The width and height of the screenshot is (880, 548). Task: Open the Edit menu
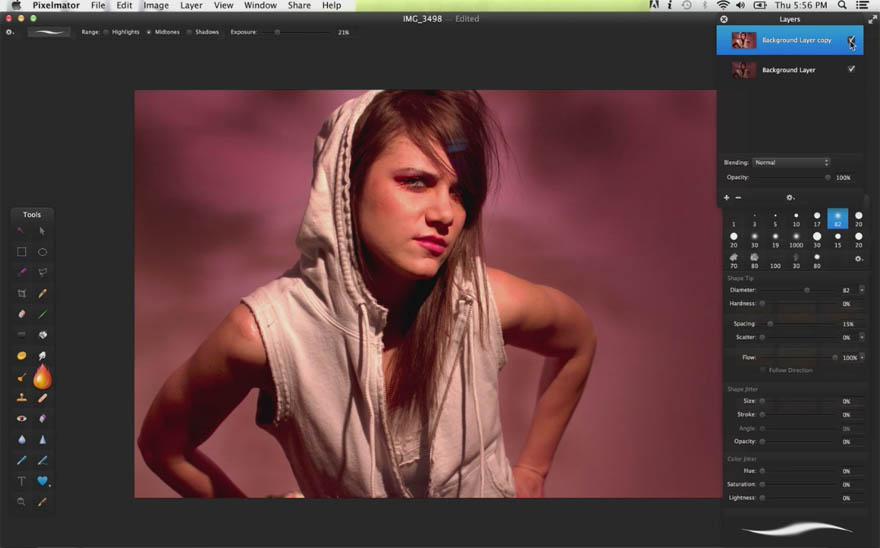click(124, 5)
